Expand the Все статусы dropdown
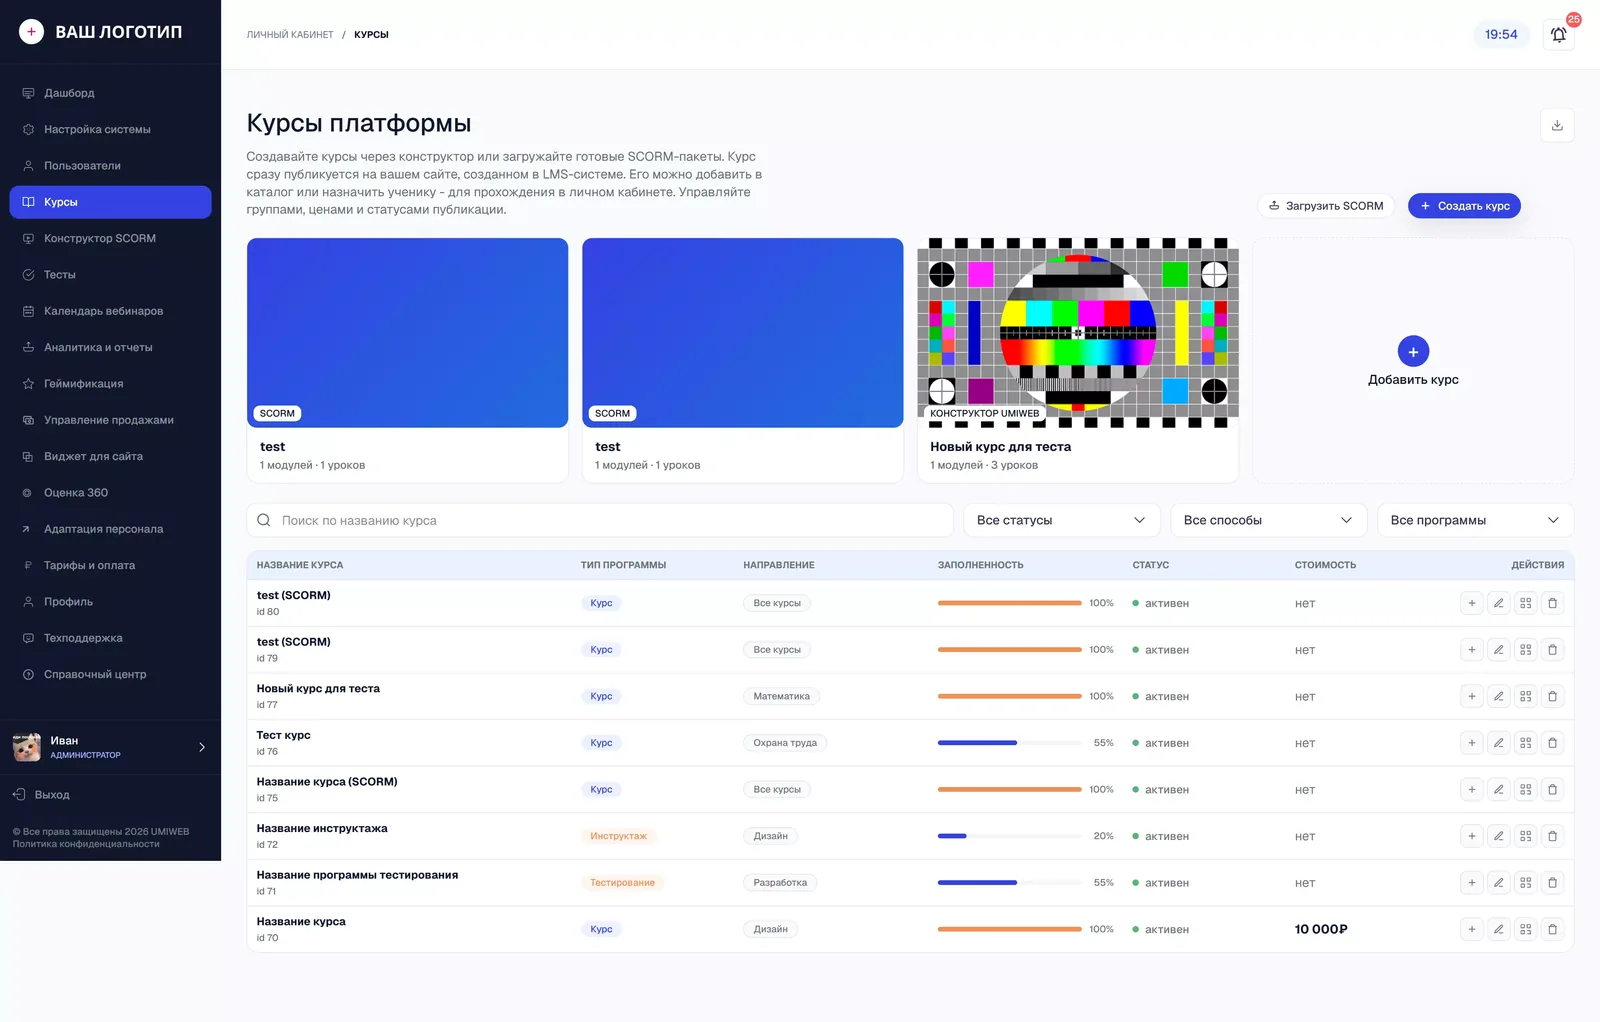 click(1061, 520)
